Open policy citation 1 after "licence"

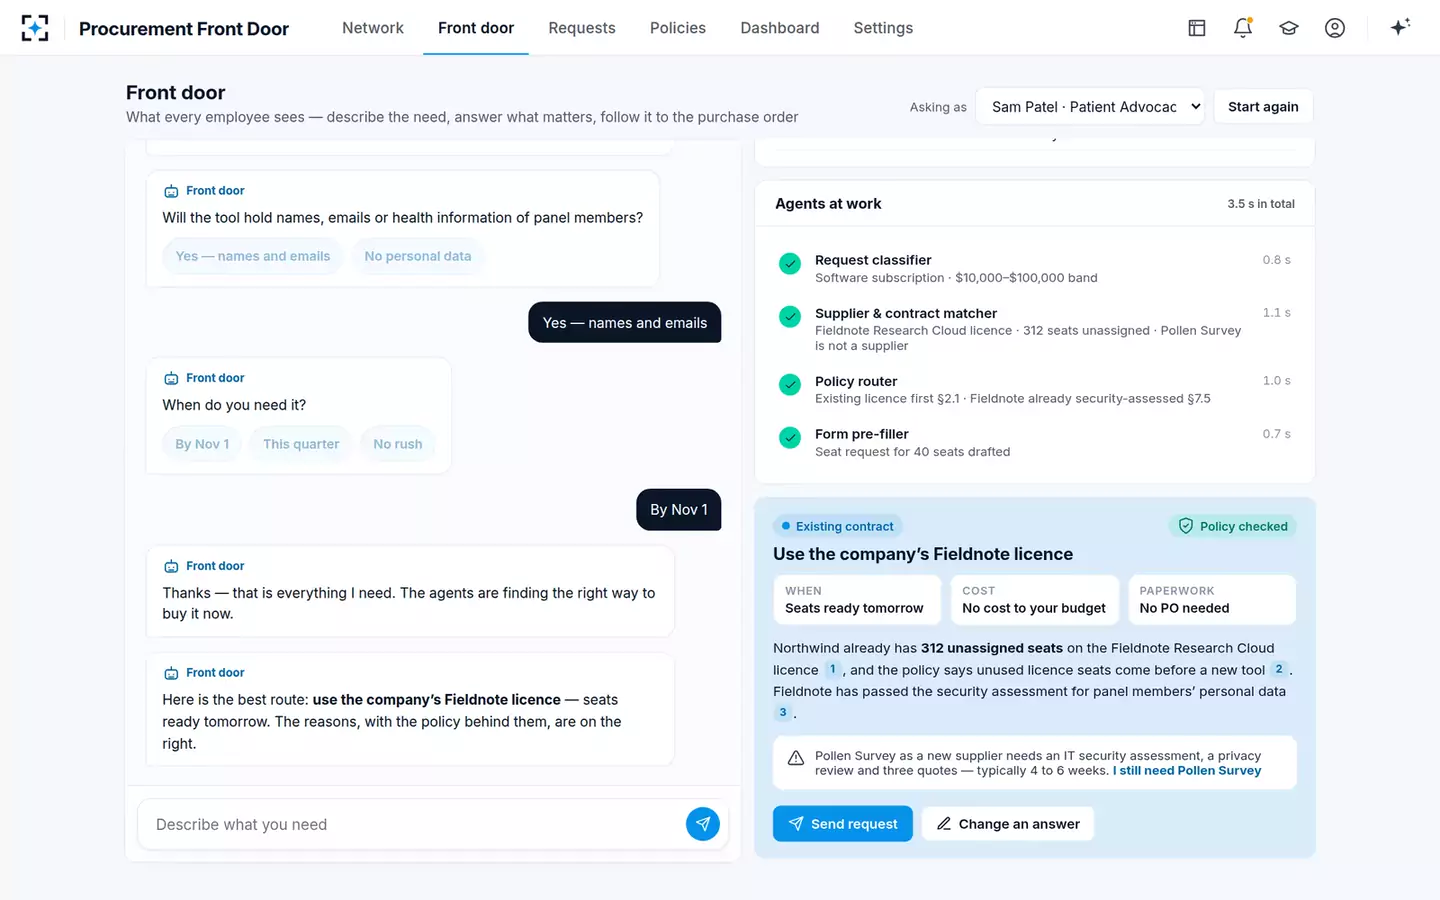(x=832, y=670)
